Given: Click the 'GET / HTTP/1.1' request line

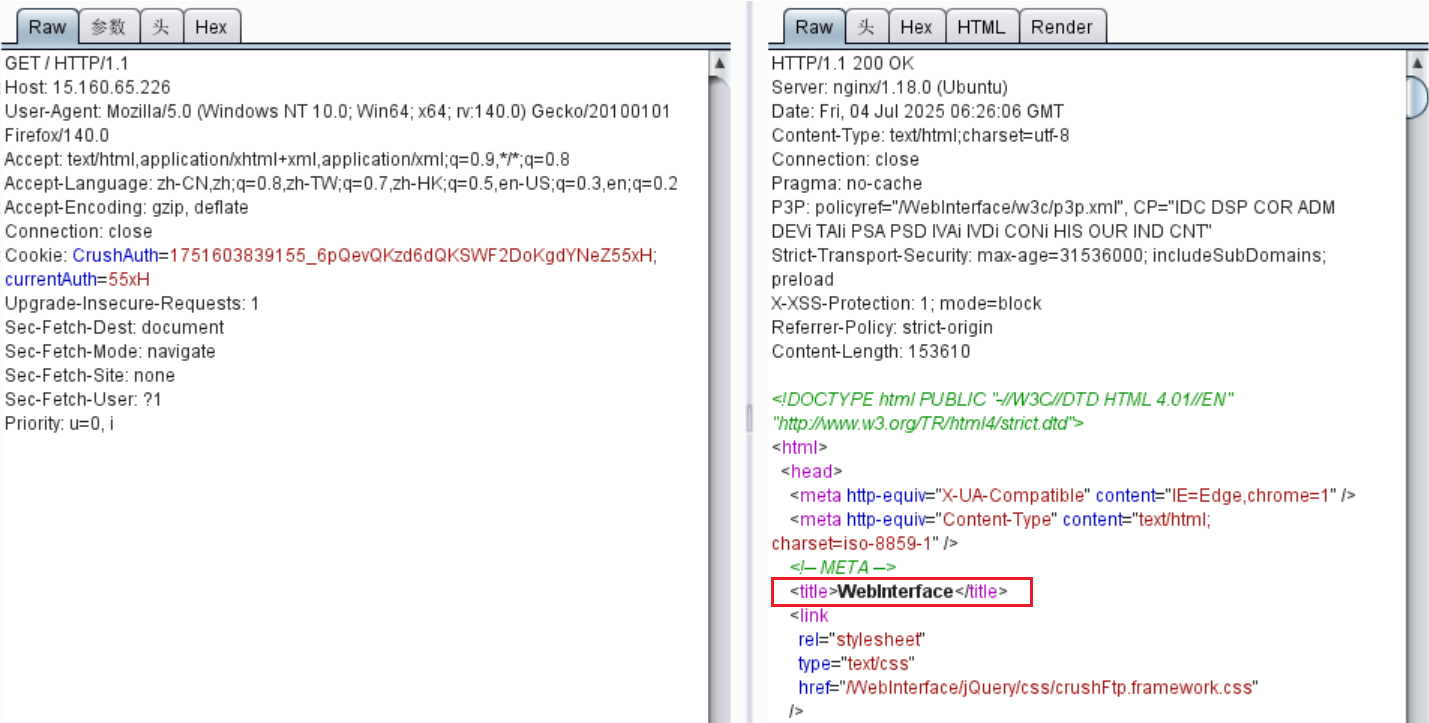Looking at the screenshot, I should (66, 63).
